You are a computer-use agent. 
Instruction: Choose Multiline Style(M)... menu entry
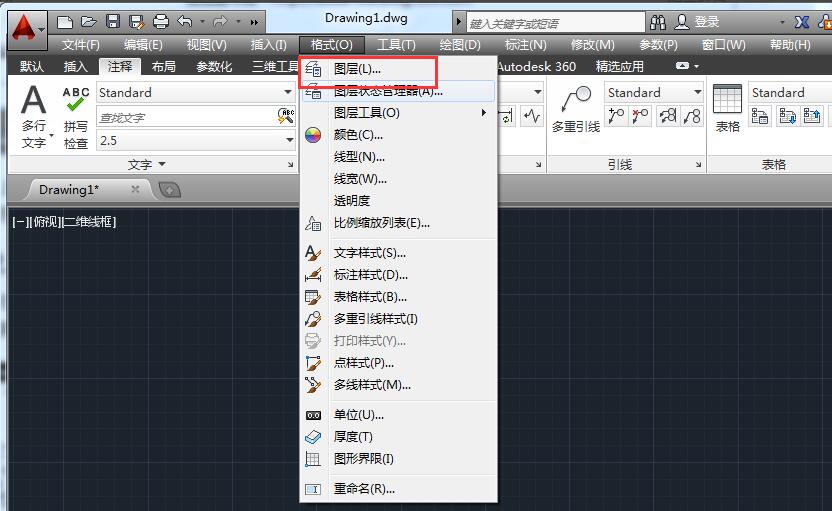coord(398,385)
